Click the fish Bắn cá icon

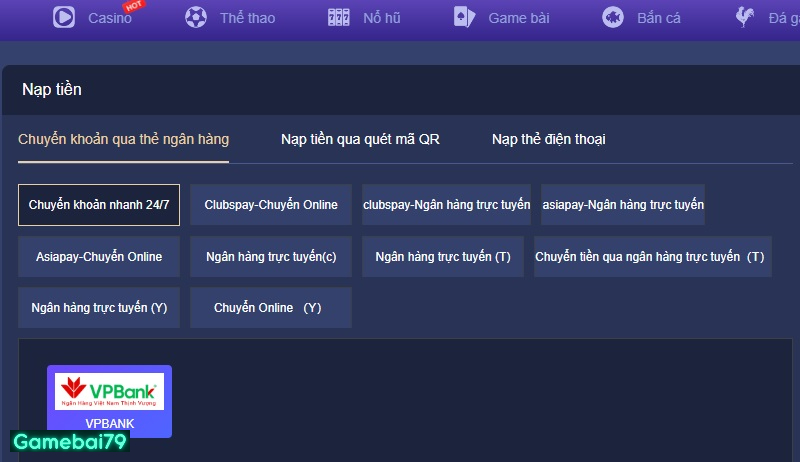click(x=613, y=17)
